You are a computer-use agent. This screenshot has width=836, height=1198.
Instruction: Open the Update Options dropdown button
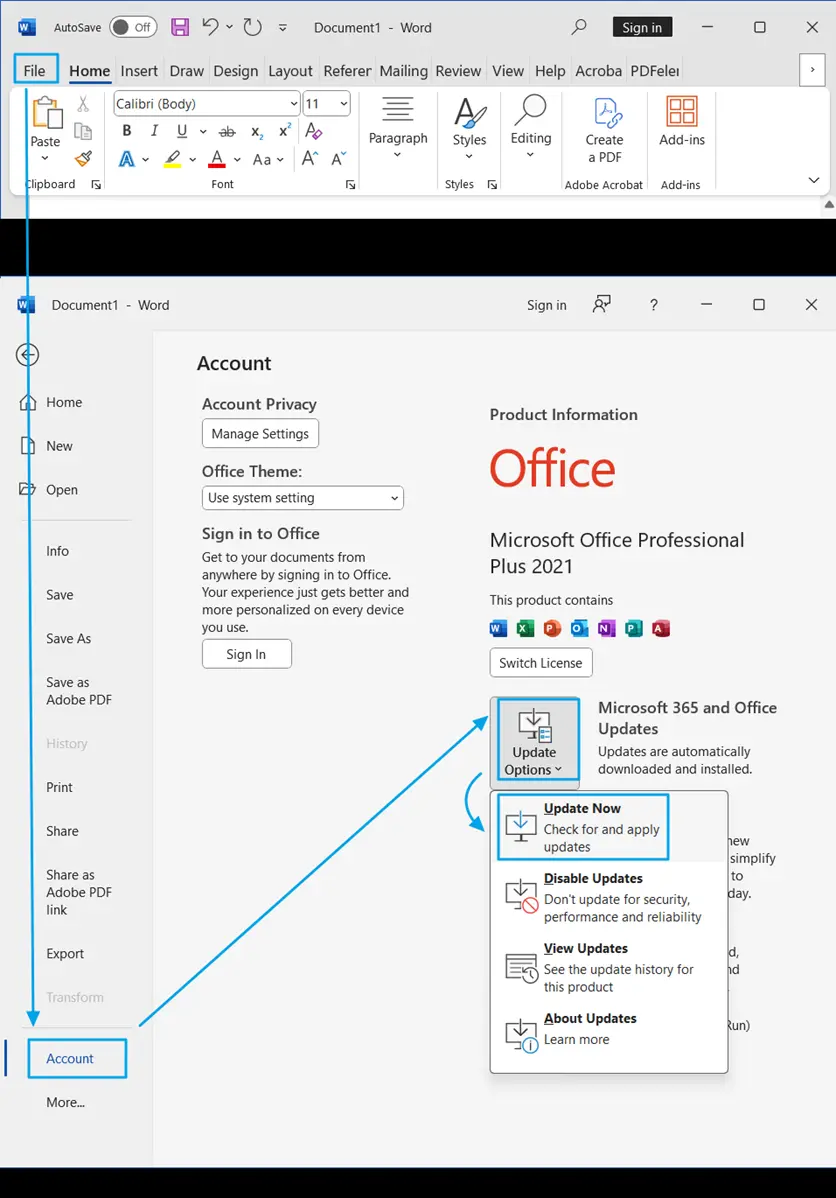tap(534, 740)
